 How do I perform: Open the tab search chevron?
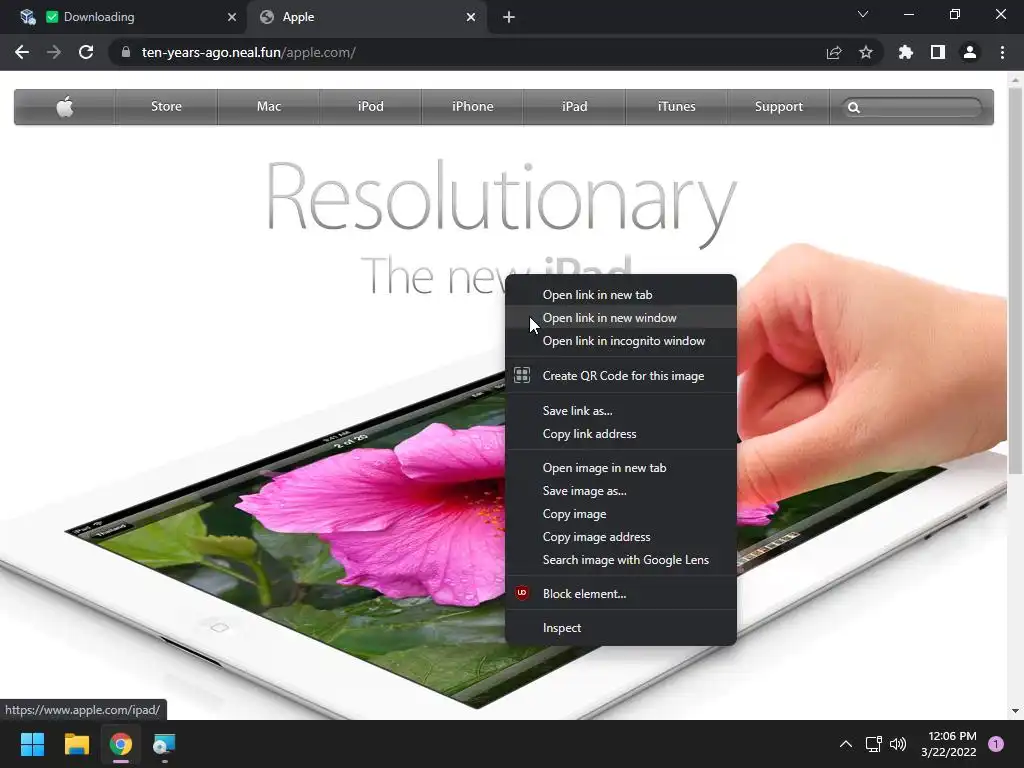[x=863, y=14]
